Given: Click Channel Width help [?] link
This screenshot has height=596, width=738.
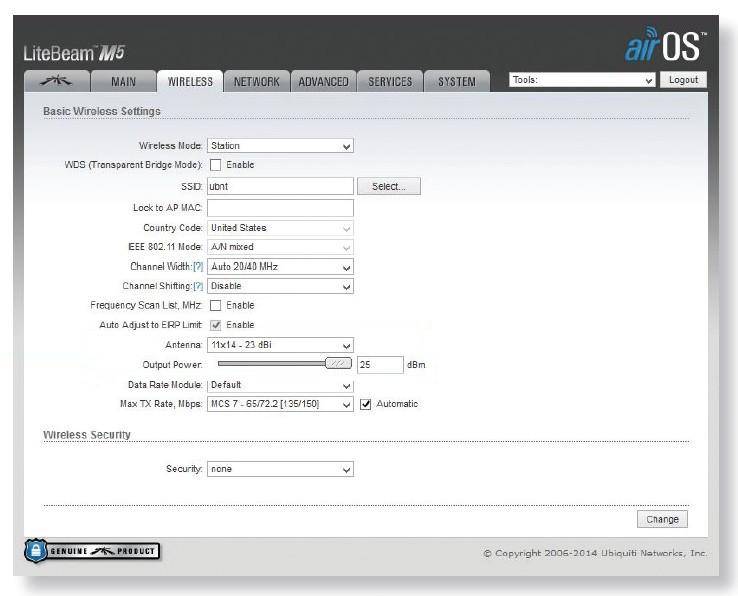Looking at the screenshot, I should tap(198, 267).
